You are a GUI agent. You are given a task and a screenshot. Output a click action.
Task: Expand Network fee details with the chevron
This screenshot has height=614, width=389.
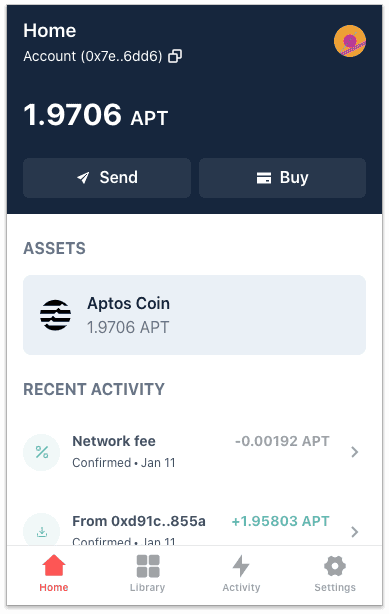click(355, 452)
